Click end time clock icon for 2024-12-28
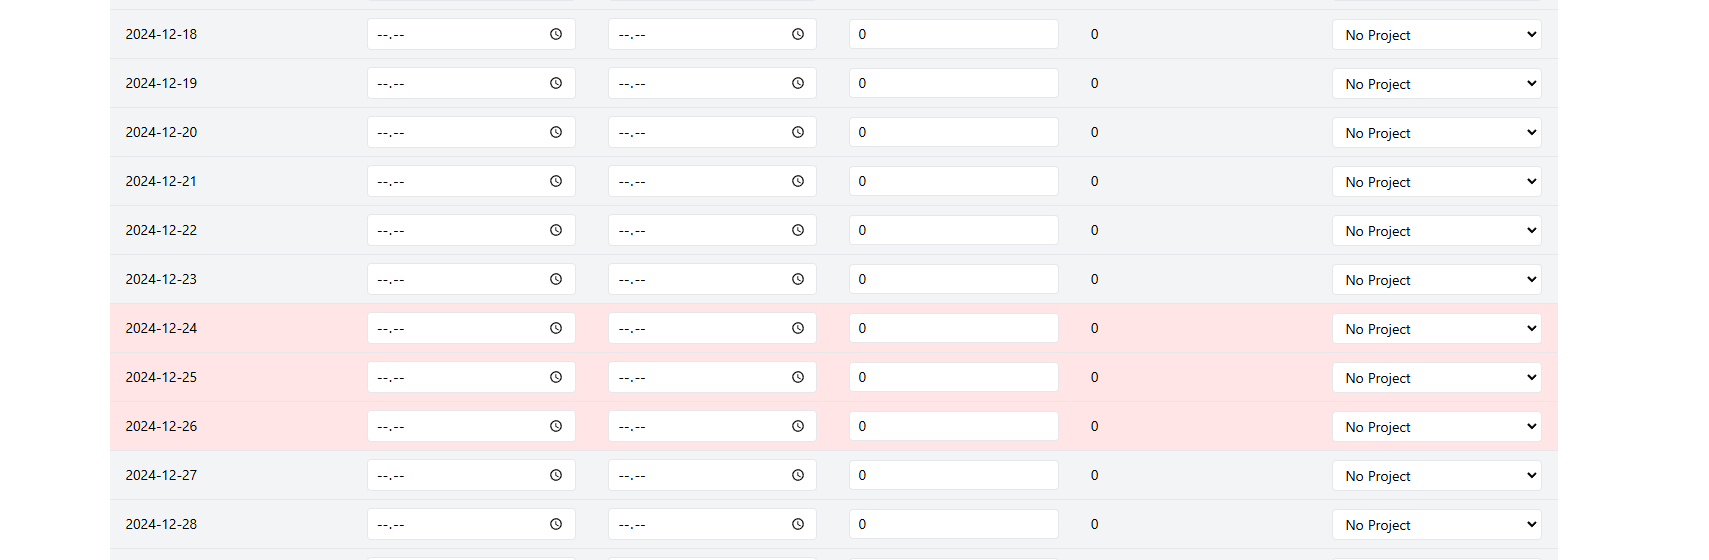The width and height of the screenshot is (1709, 560). click(798, 524)
